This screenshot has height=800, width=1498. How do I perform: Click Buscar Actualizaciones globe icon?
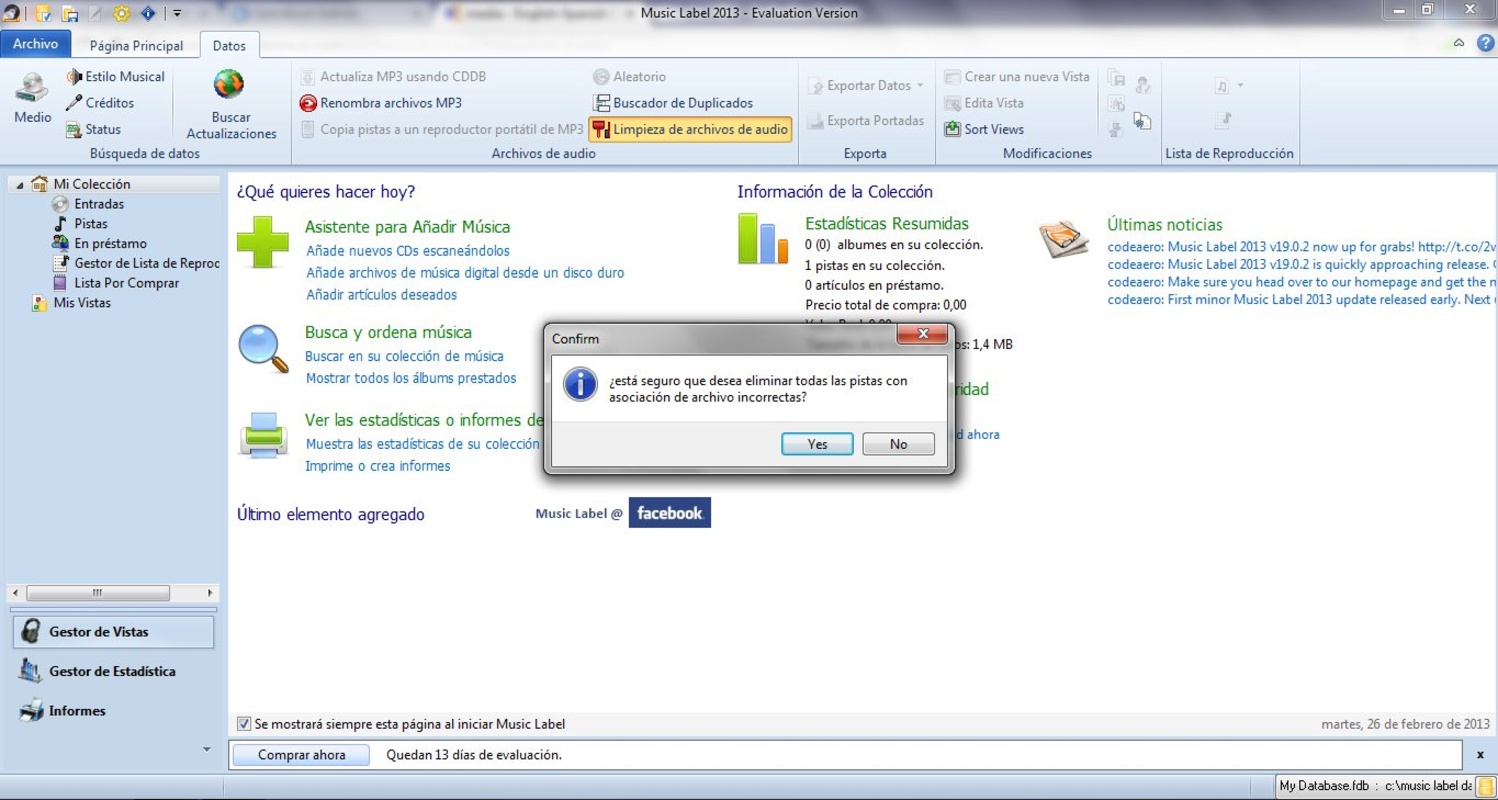point(229,86)
